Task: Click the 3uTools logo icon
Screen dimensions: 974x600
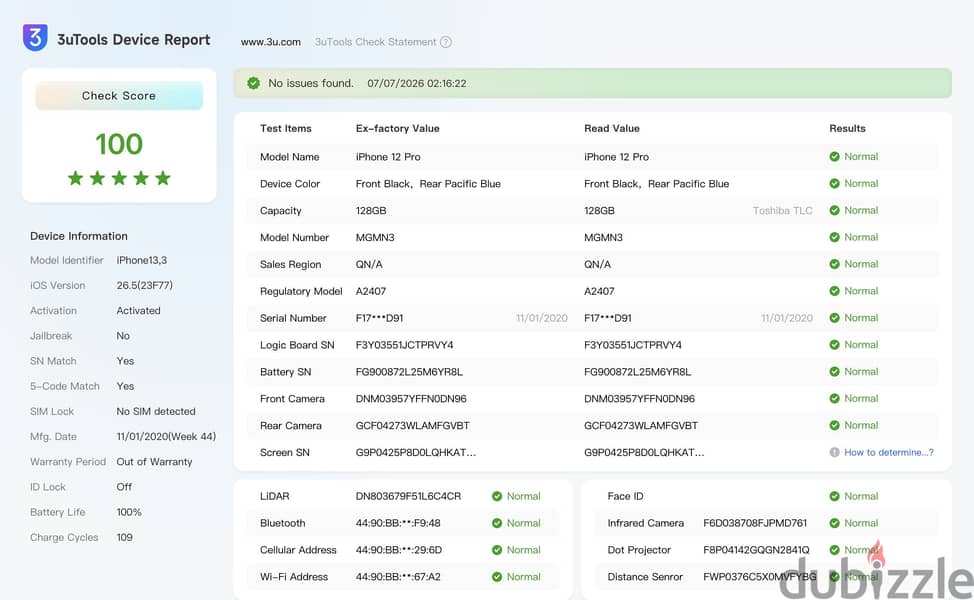Action: (35, 38)
